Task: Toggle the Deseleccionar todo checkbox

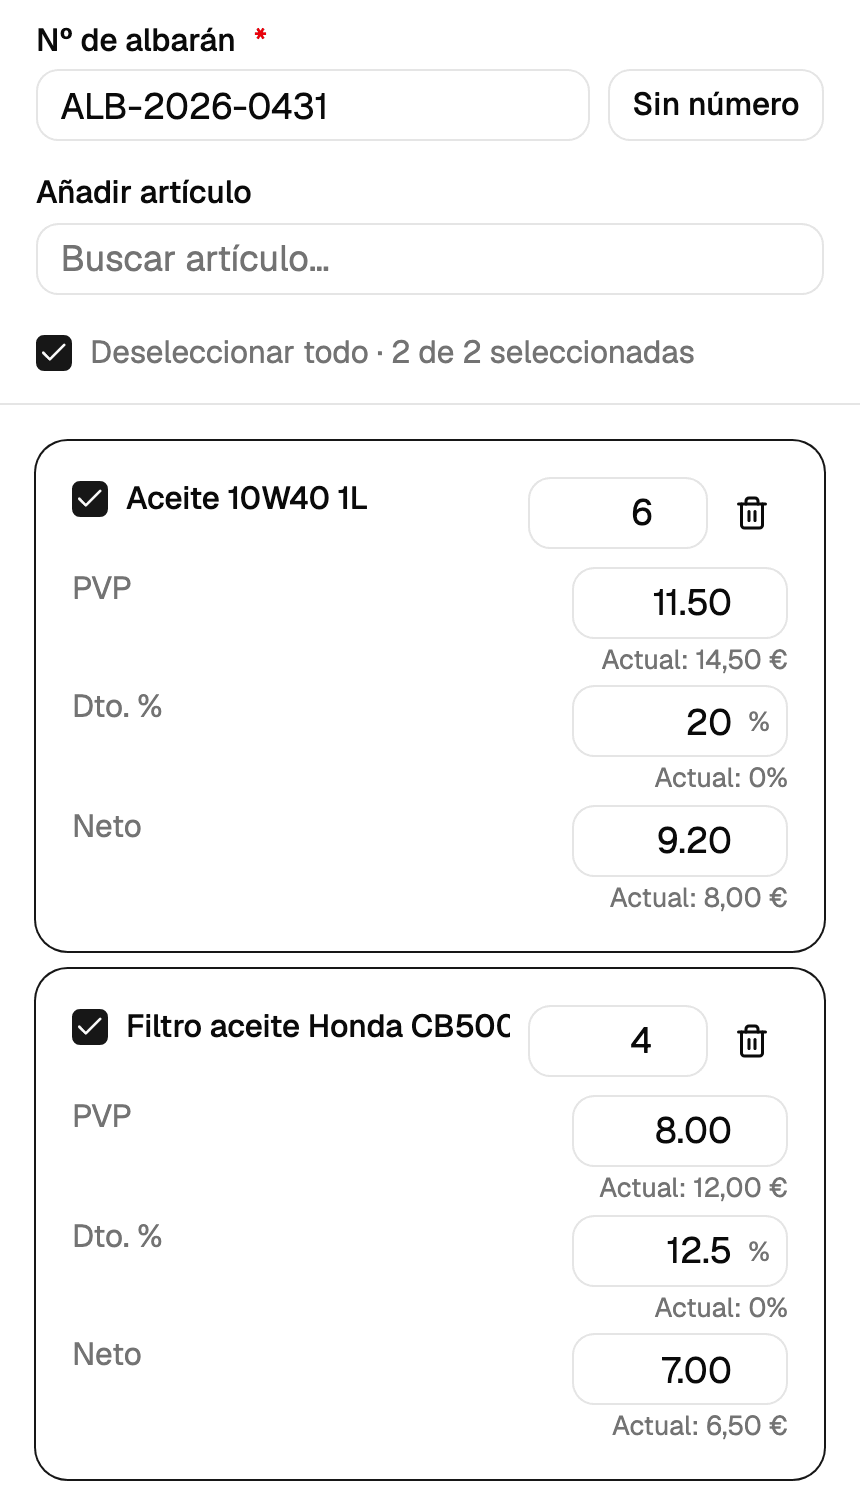Action: click(x=54, y=353)
